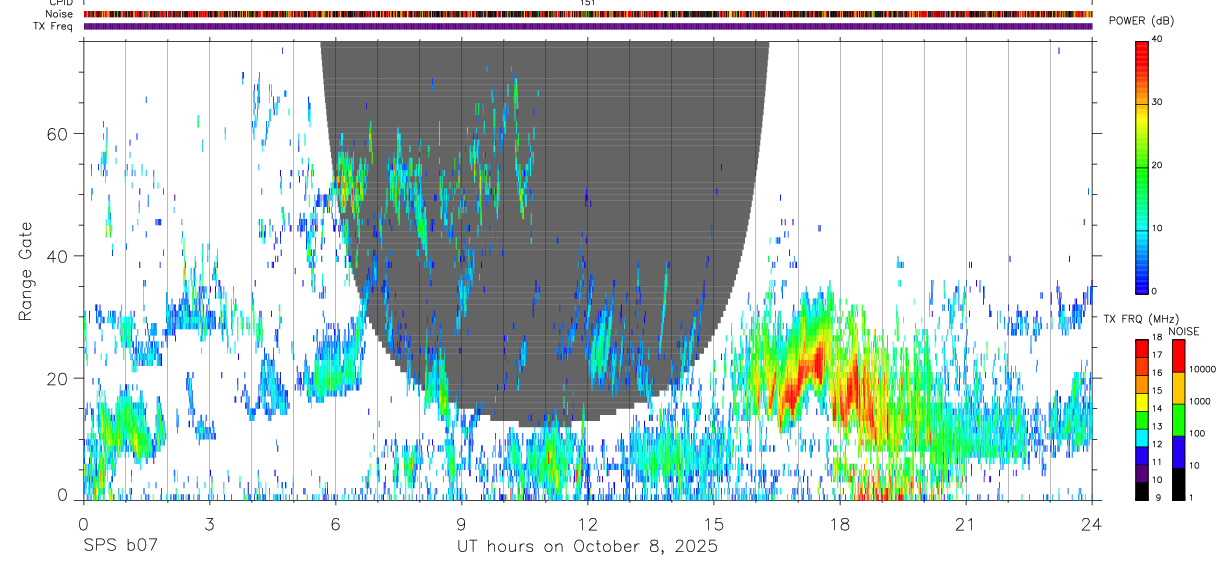Click the 15 hour tick label on the time axis

[x=714, y=524]
